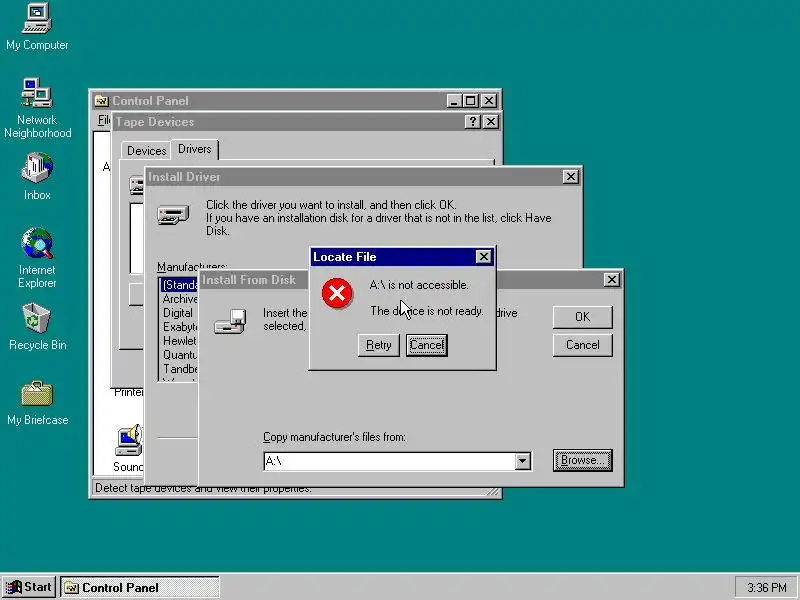Close the Control Panel window
This screenshot has height=600, width=800.
pos(489,101)
